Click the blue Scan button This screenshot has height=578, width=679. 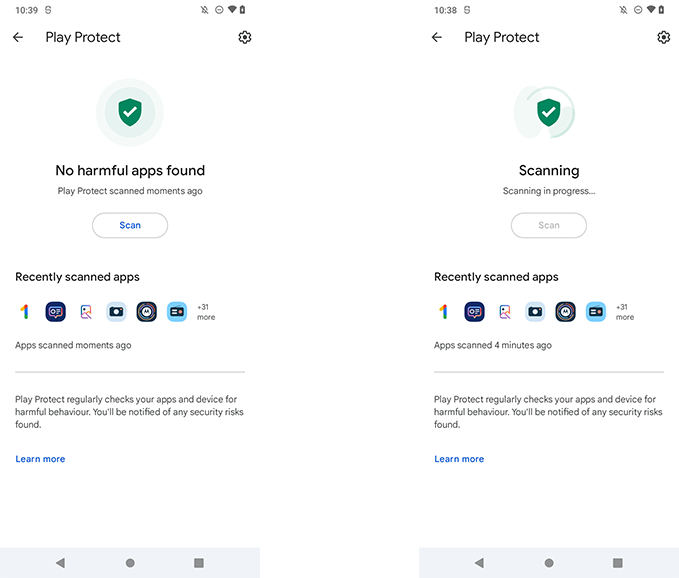click(x=130, y=225)
